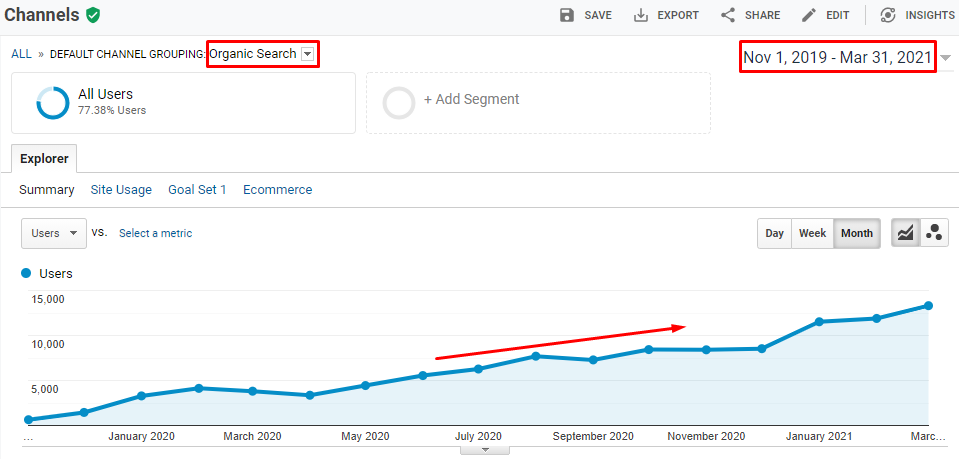Click the EDIT pencil icon
959x459 pixels.
[809, 15]
